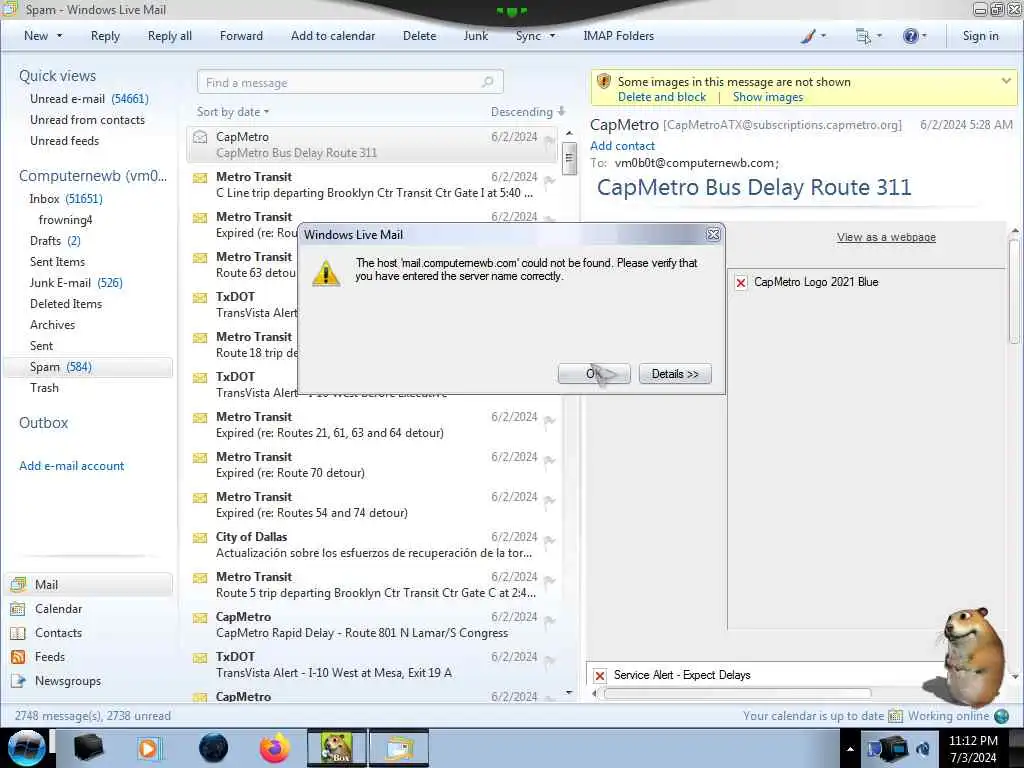Delete the selected message from the toolbar
Screen dimensions: 1024x768
[x=419, y=36]
